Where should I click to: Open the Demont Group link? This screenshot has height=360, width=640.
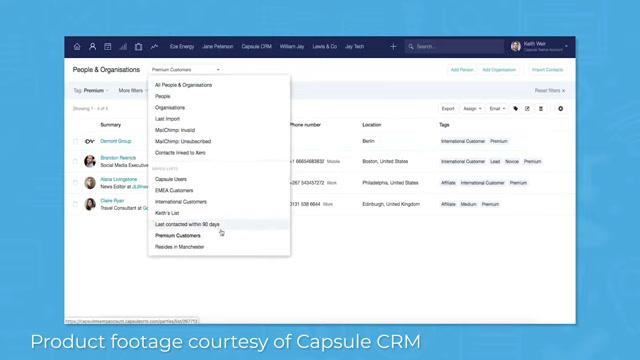[116, 141]
